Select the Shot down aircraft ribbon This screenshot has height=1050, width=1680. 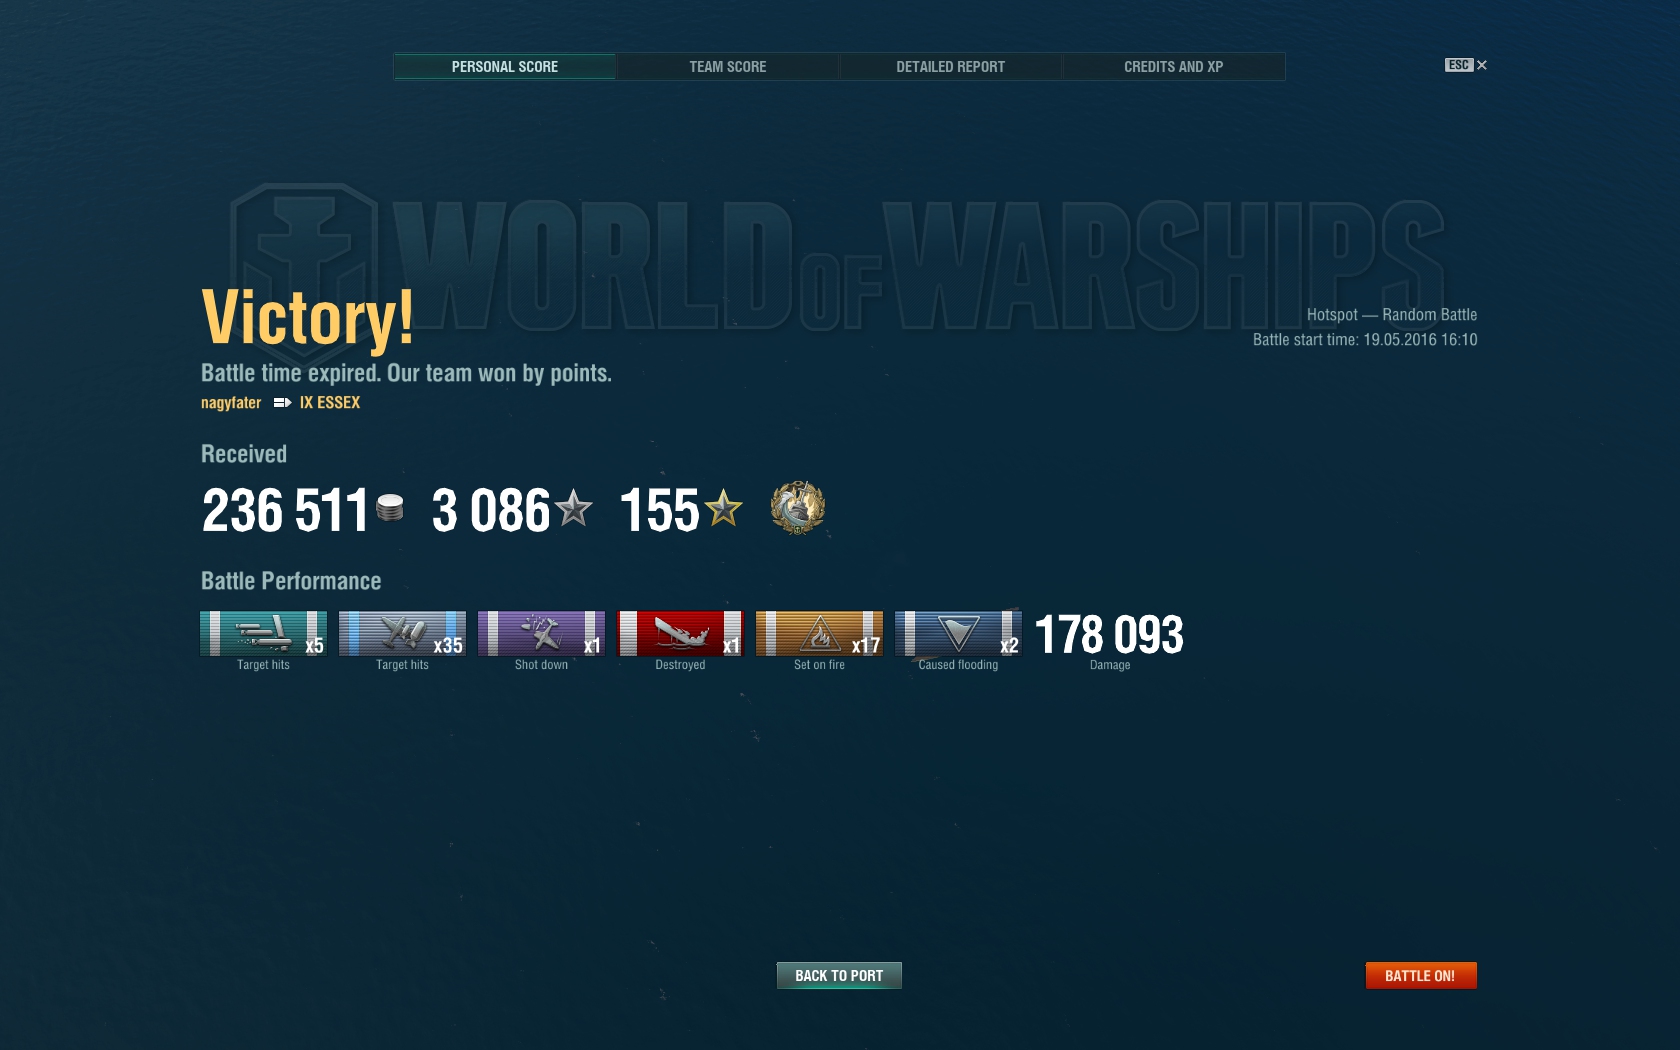pyautogui.click(x=541, y=633)
